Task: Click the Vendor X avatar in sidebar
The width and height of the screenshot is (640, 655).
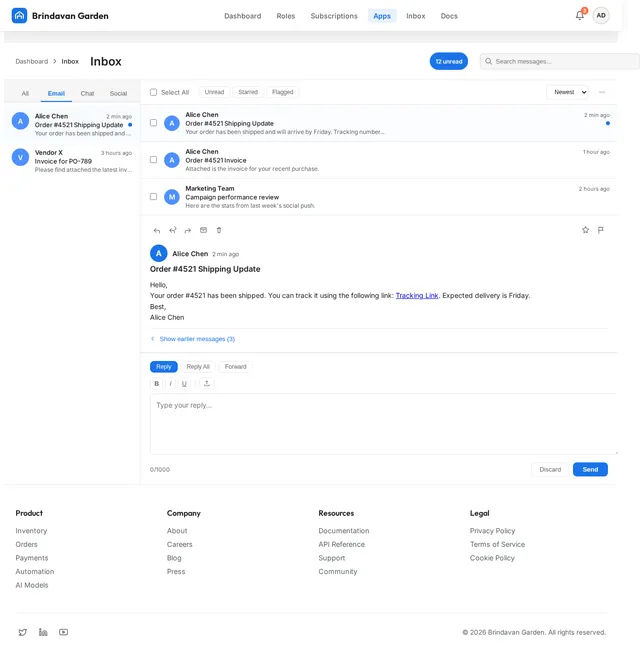Action: click(20, 157)
